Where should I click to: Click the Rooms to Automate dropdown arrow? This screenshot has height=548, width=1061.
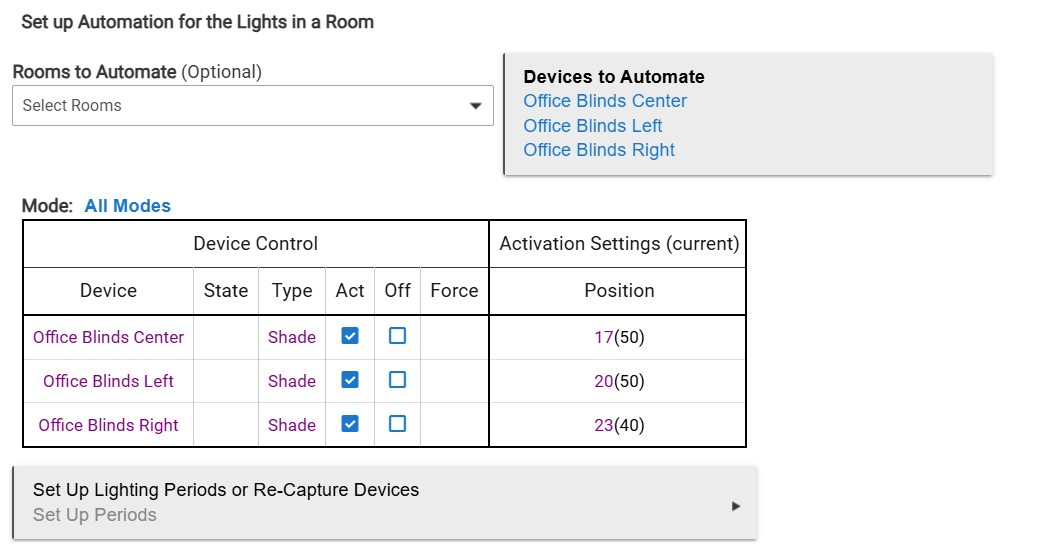click(476, 106)
